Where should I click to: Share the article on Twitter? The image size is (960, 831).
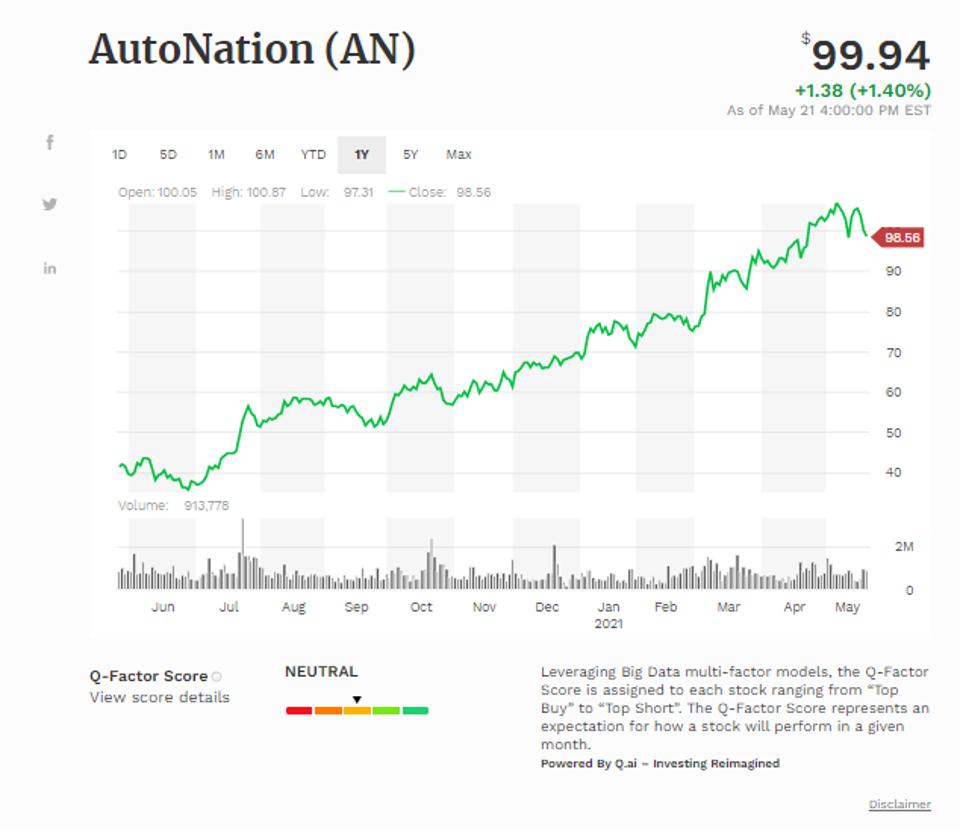pos(50,205)
